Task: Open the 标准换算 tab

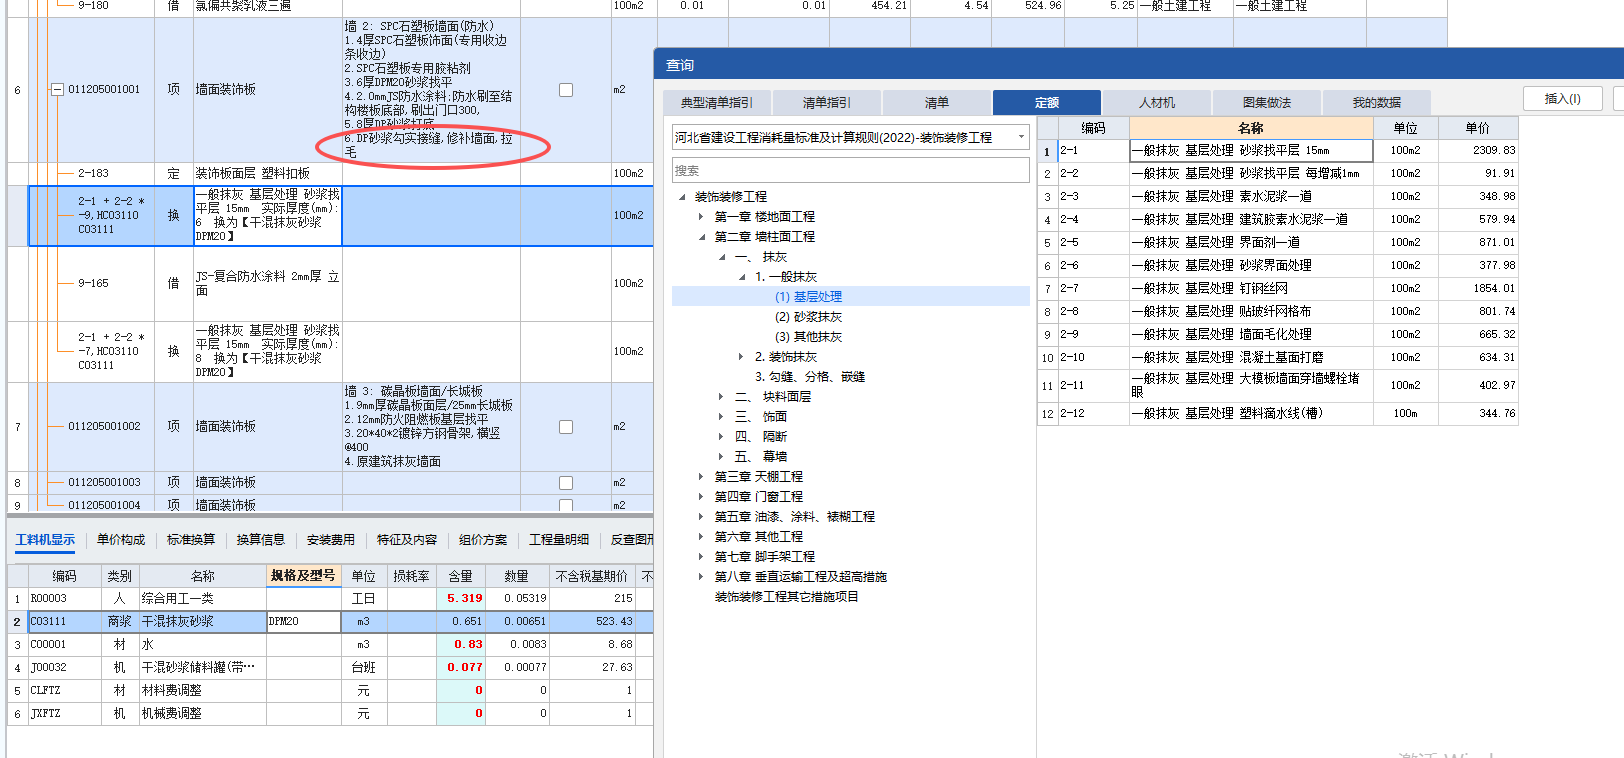Action: 191,540
